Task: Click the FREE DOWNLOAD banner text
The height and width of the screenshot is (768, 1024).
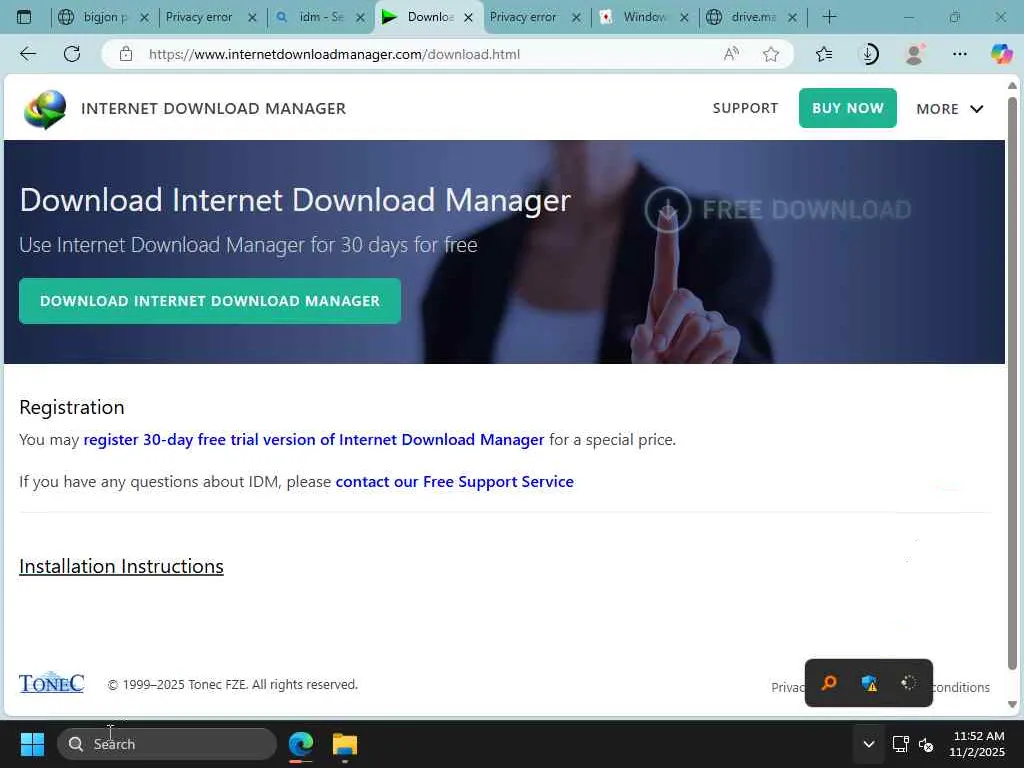Action: (x=807, y=210)
